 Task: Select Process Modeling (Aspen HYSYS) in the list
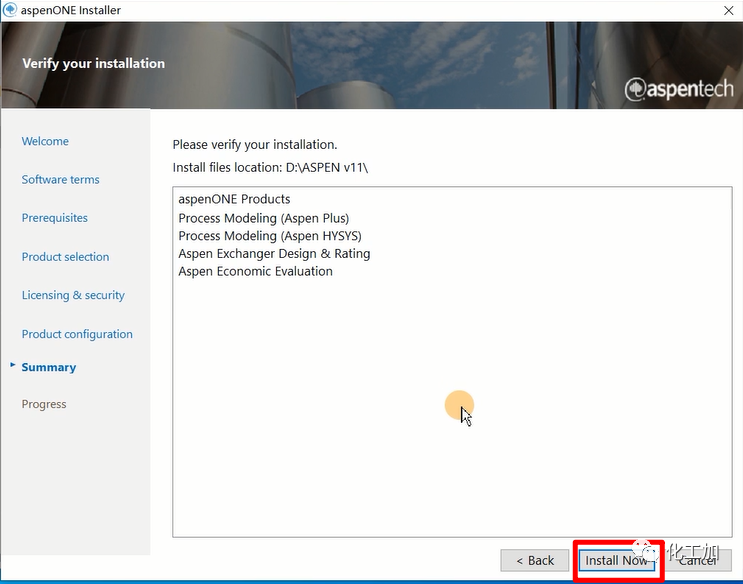coord(269,236)
